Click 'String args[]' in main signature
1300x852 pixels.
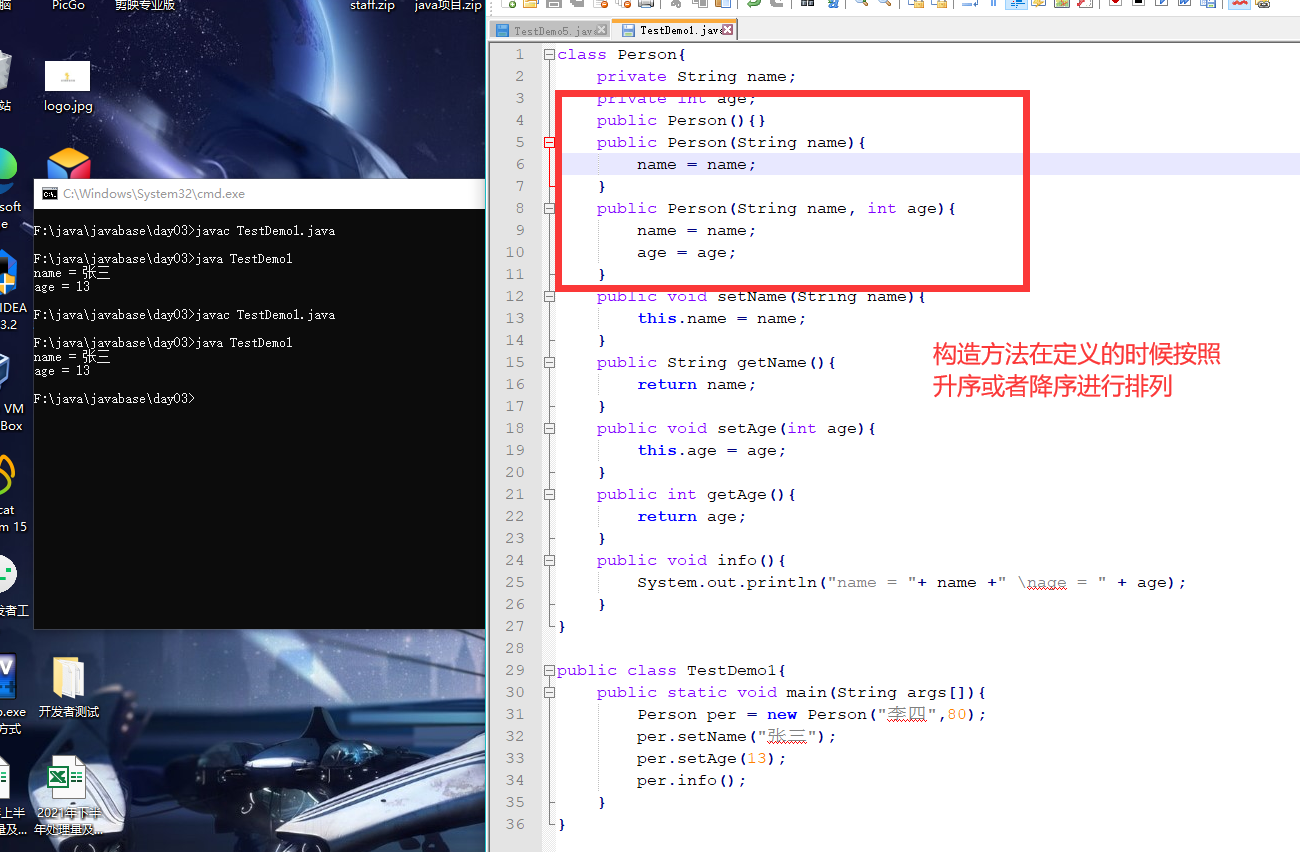901,692
